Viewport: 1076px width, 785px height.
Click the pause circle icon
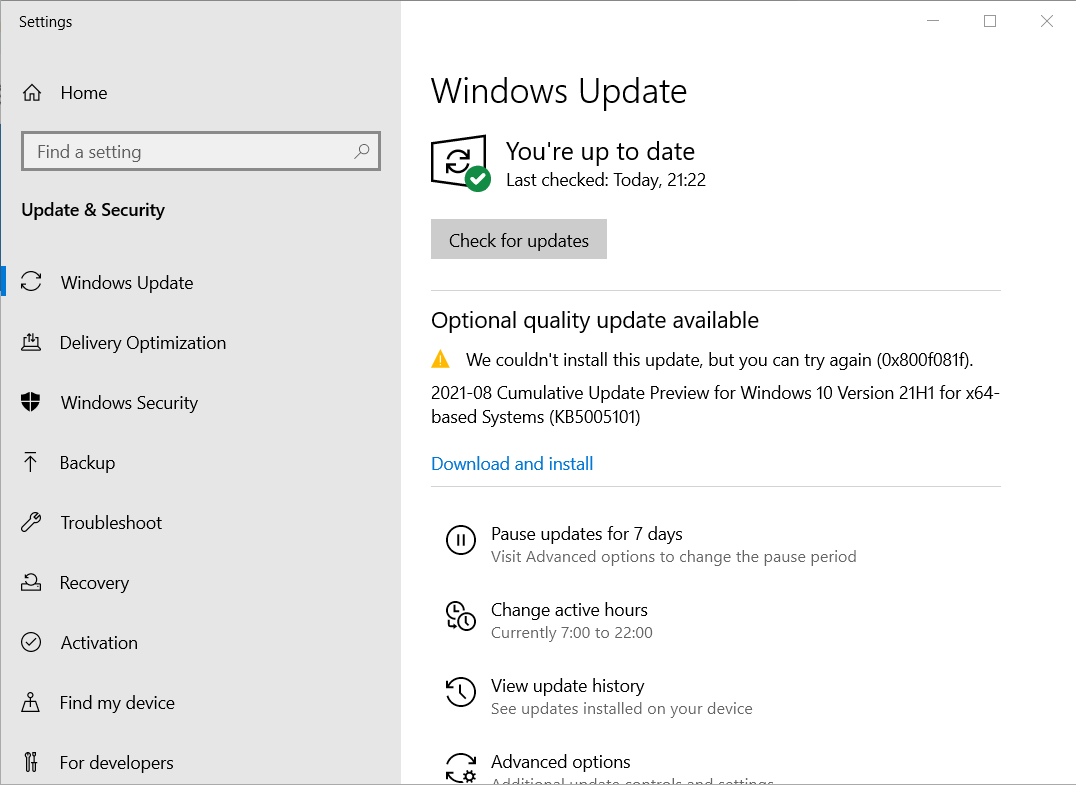coord(460,539)
